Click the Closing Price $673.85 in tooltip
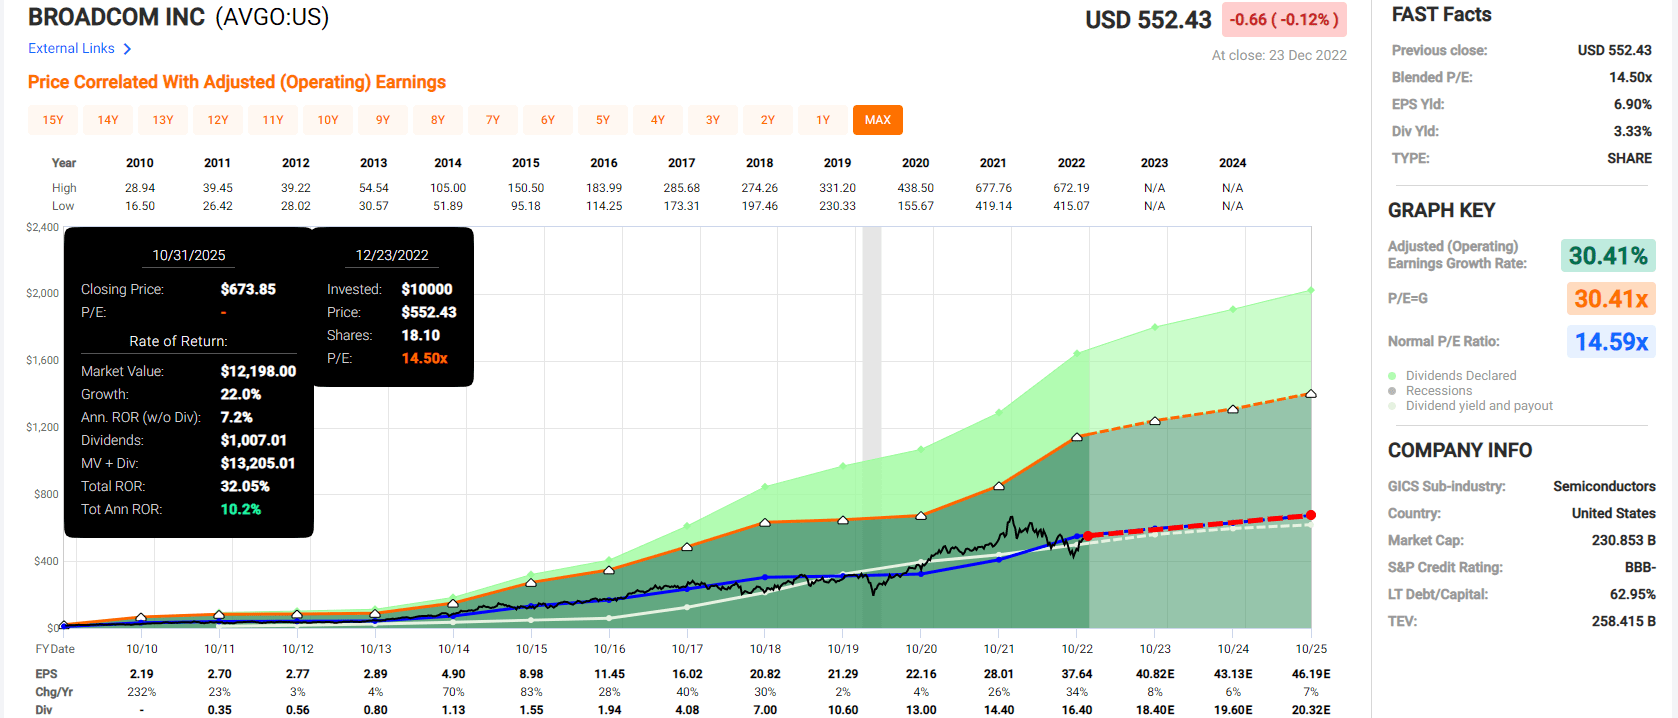 pos(248,289)
